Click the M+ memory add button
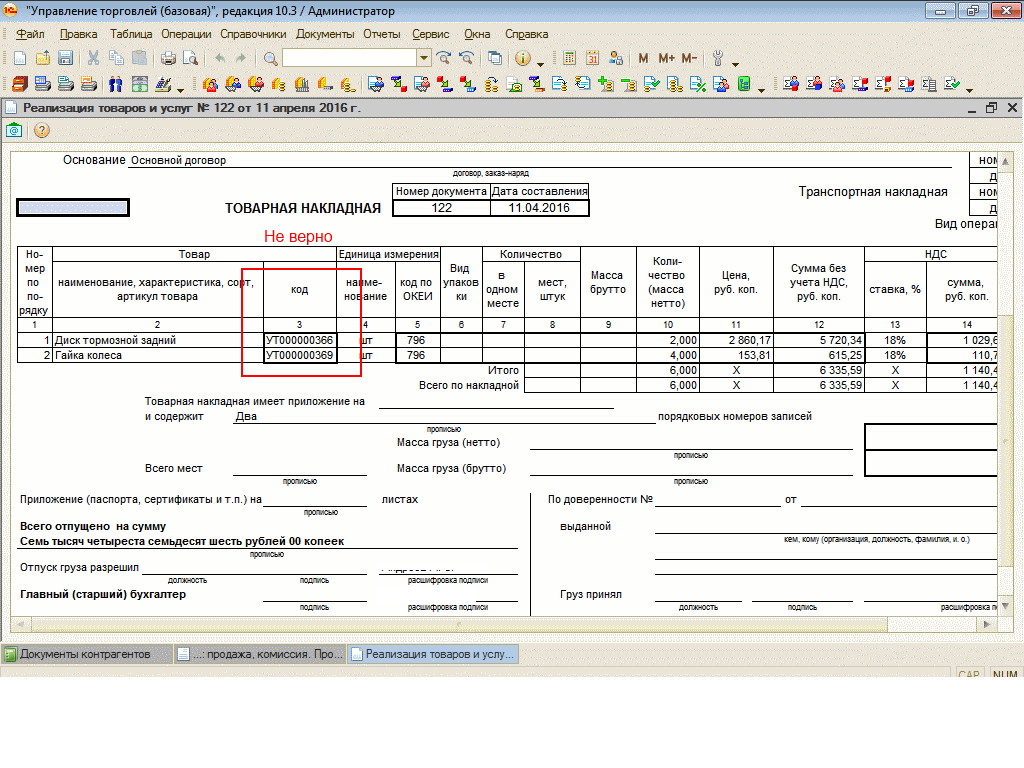Screen dimensions: 1024x768 (x=666, y=58)
